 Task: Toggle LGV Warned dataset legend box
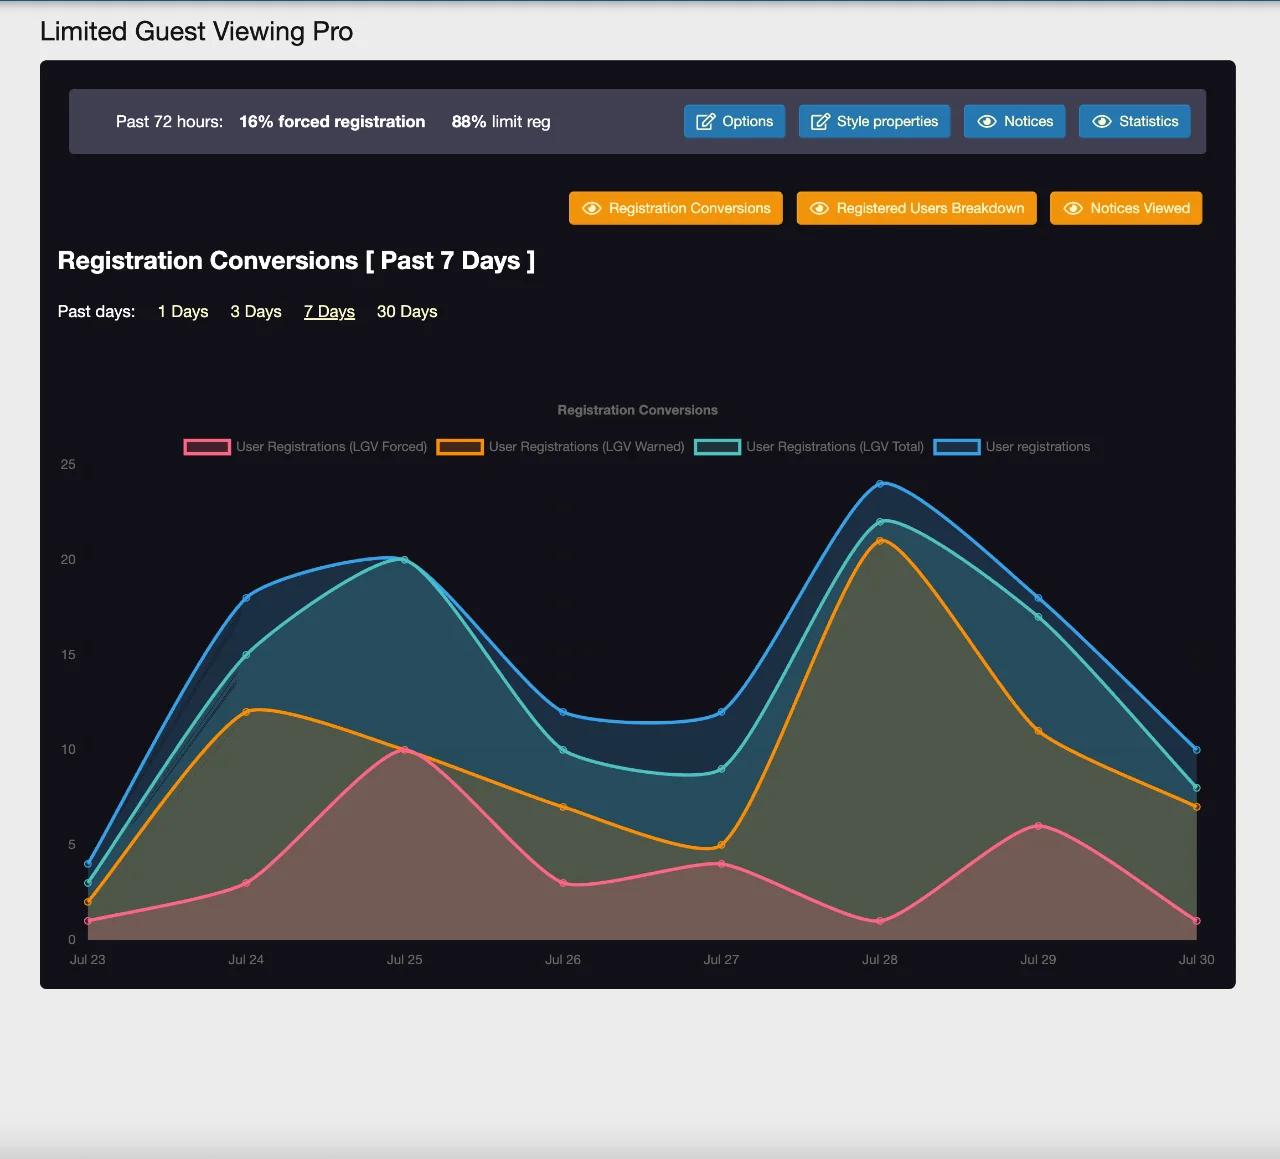pos(460,447)
